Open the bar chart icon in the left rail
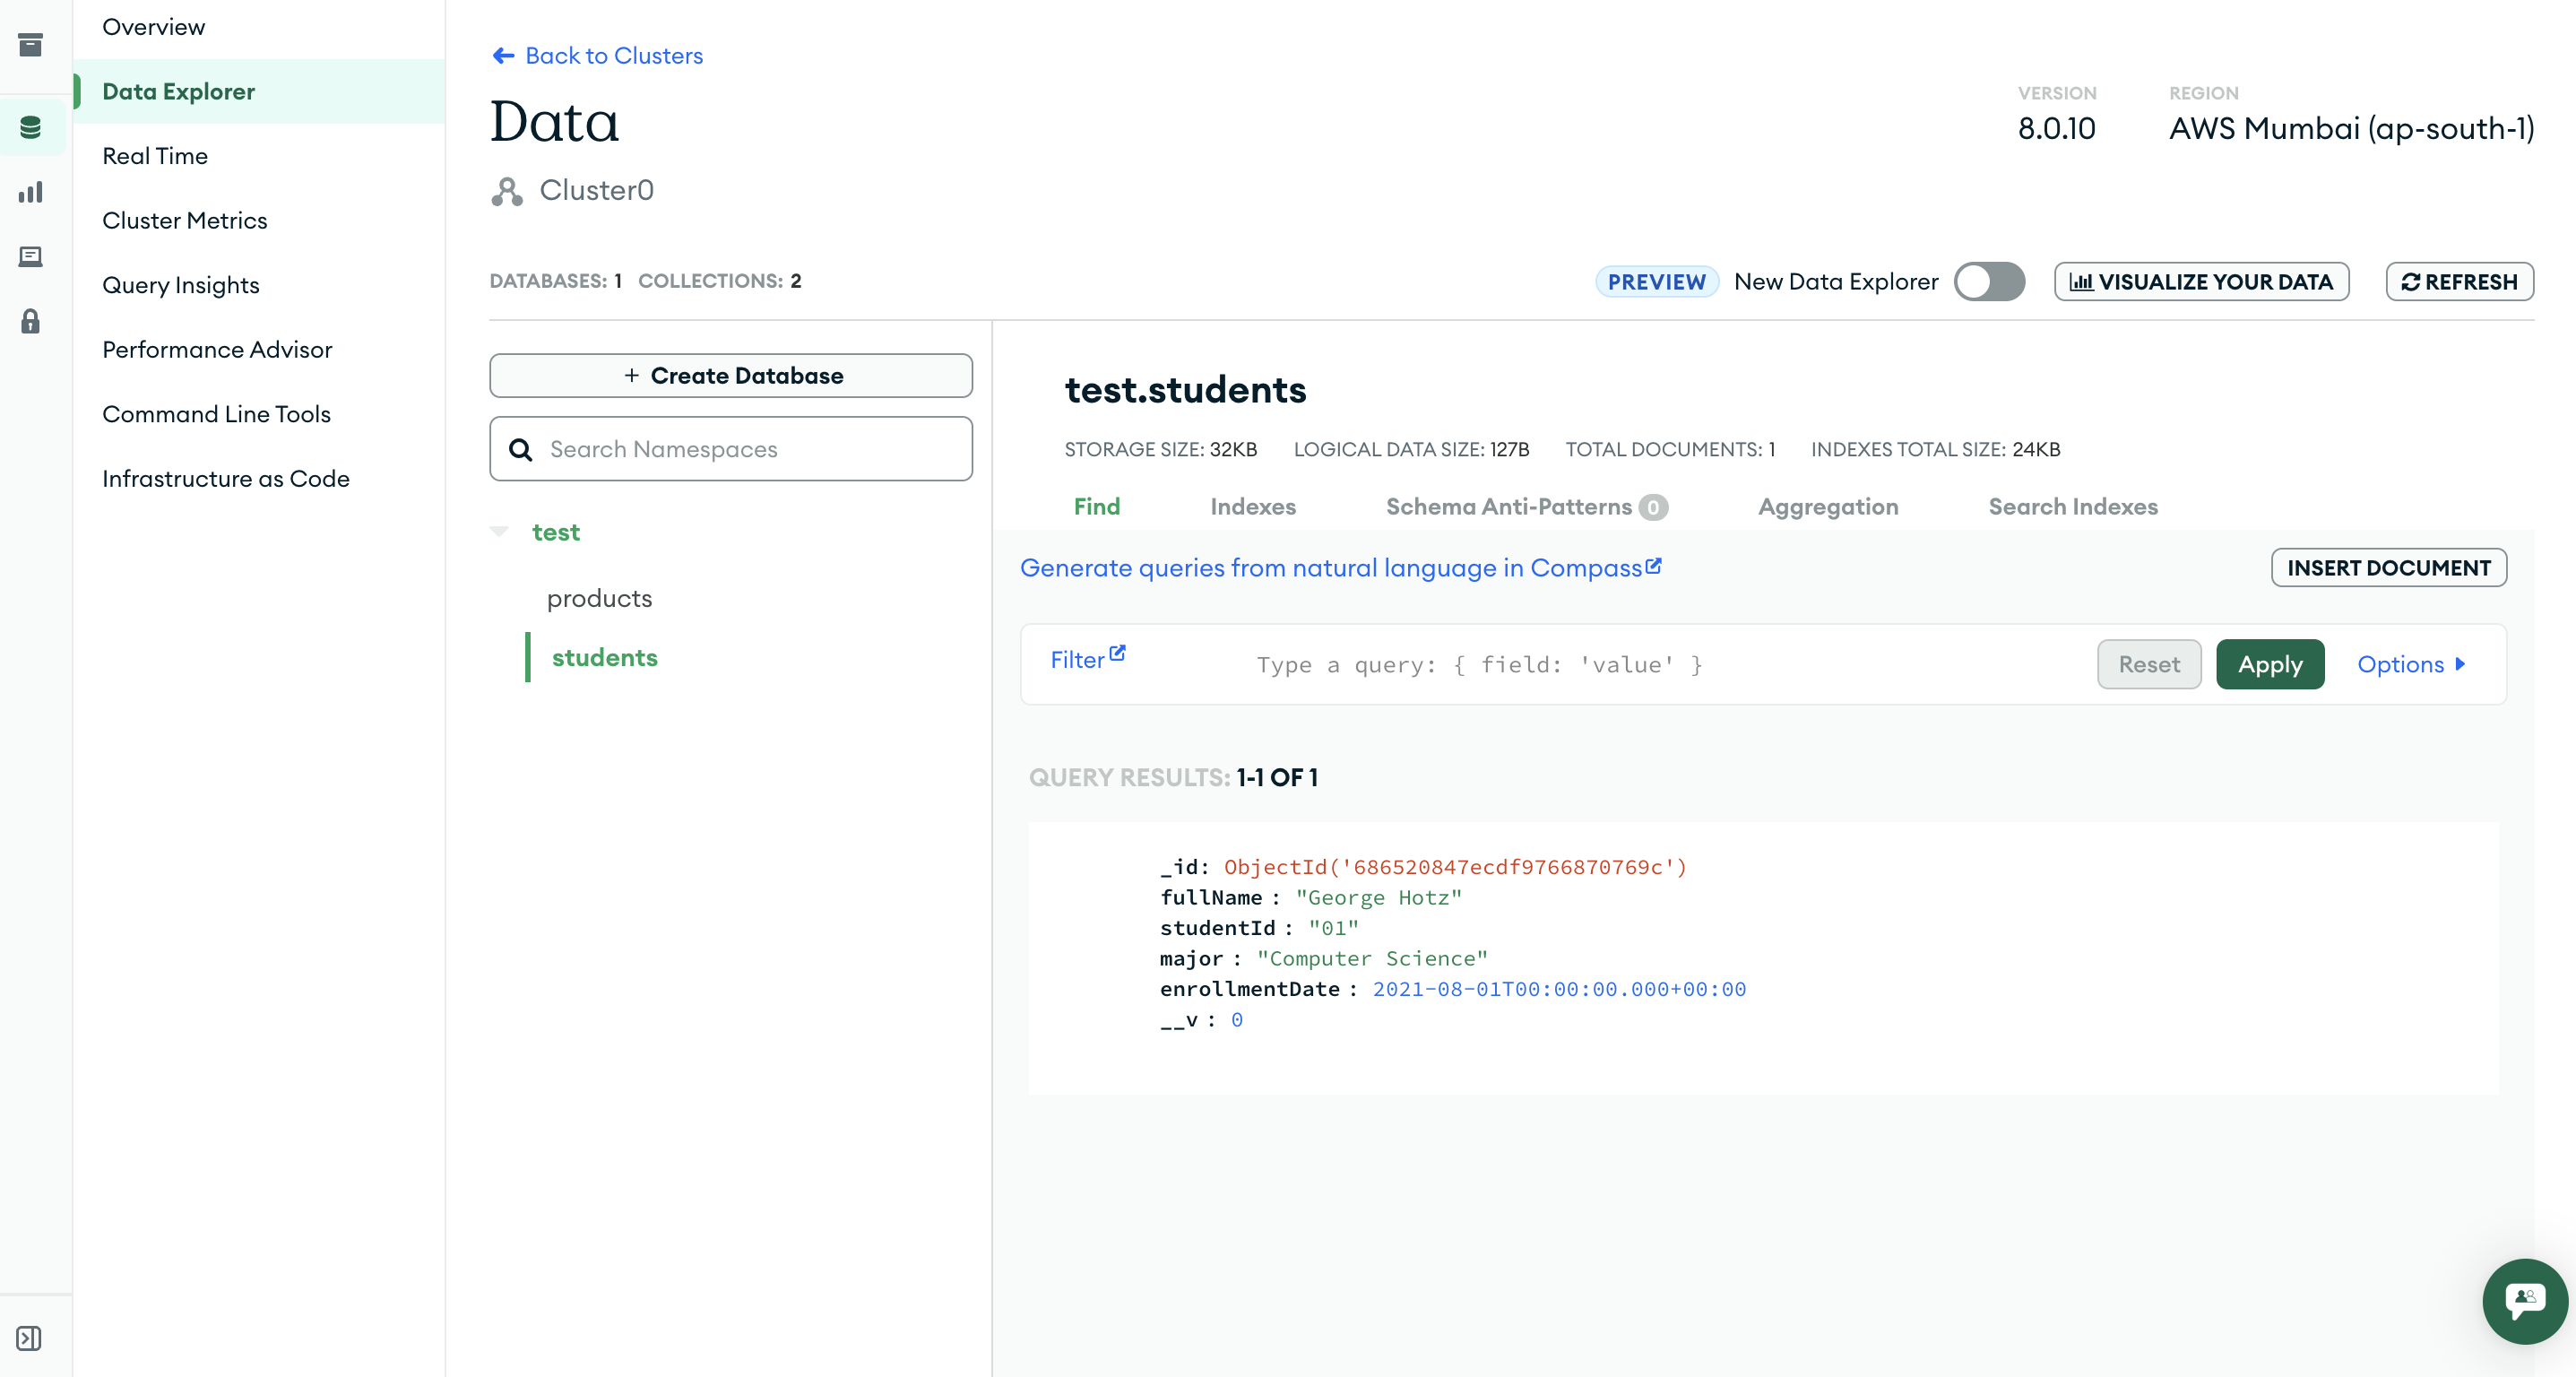Viewport: 2576px width, 1377px height. click(30, 192)
